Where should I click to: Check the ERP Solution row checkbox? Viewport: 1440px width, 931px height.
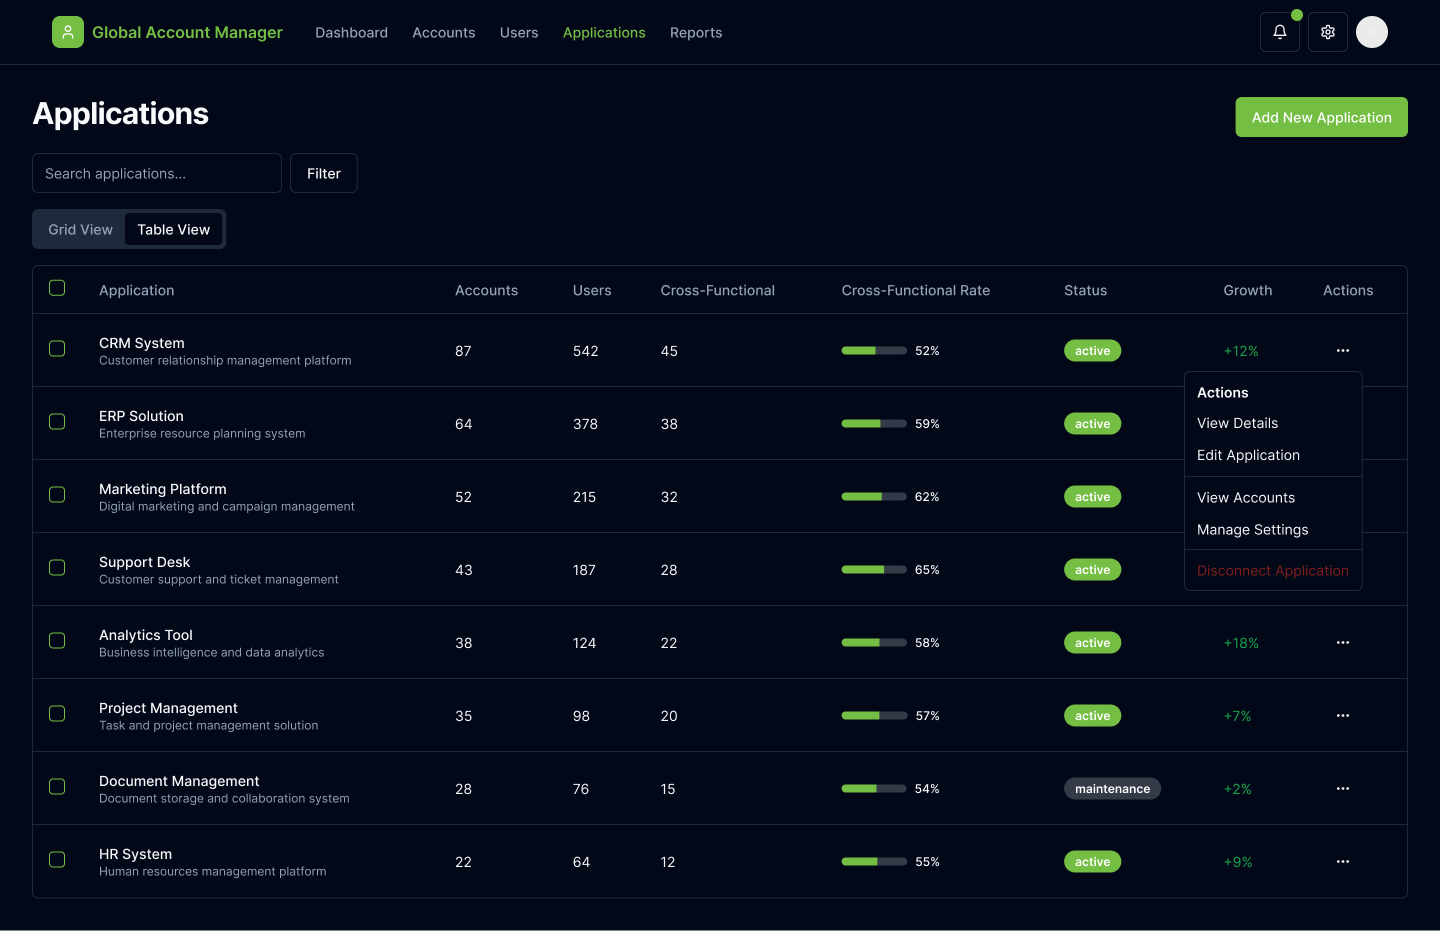coord(57,422)
